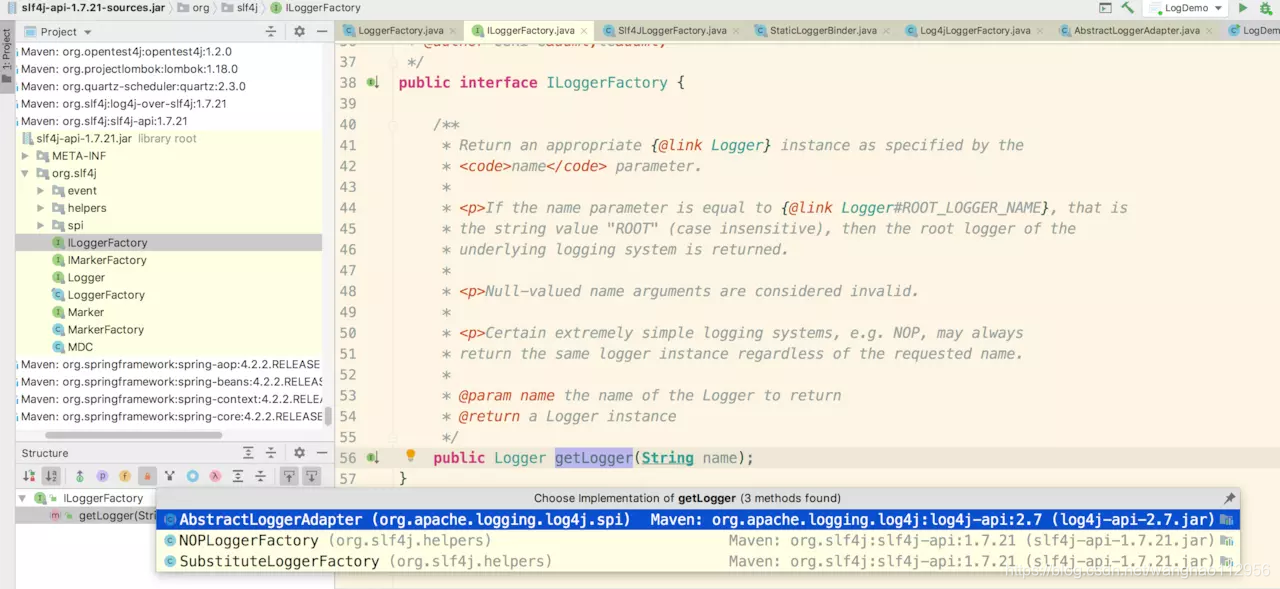Expand the event package

pyautogui.click(x=41, y=191)
